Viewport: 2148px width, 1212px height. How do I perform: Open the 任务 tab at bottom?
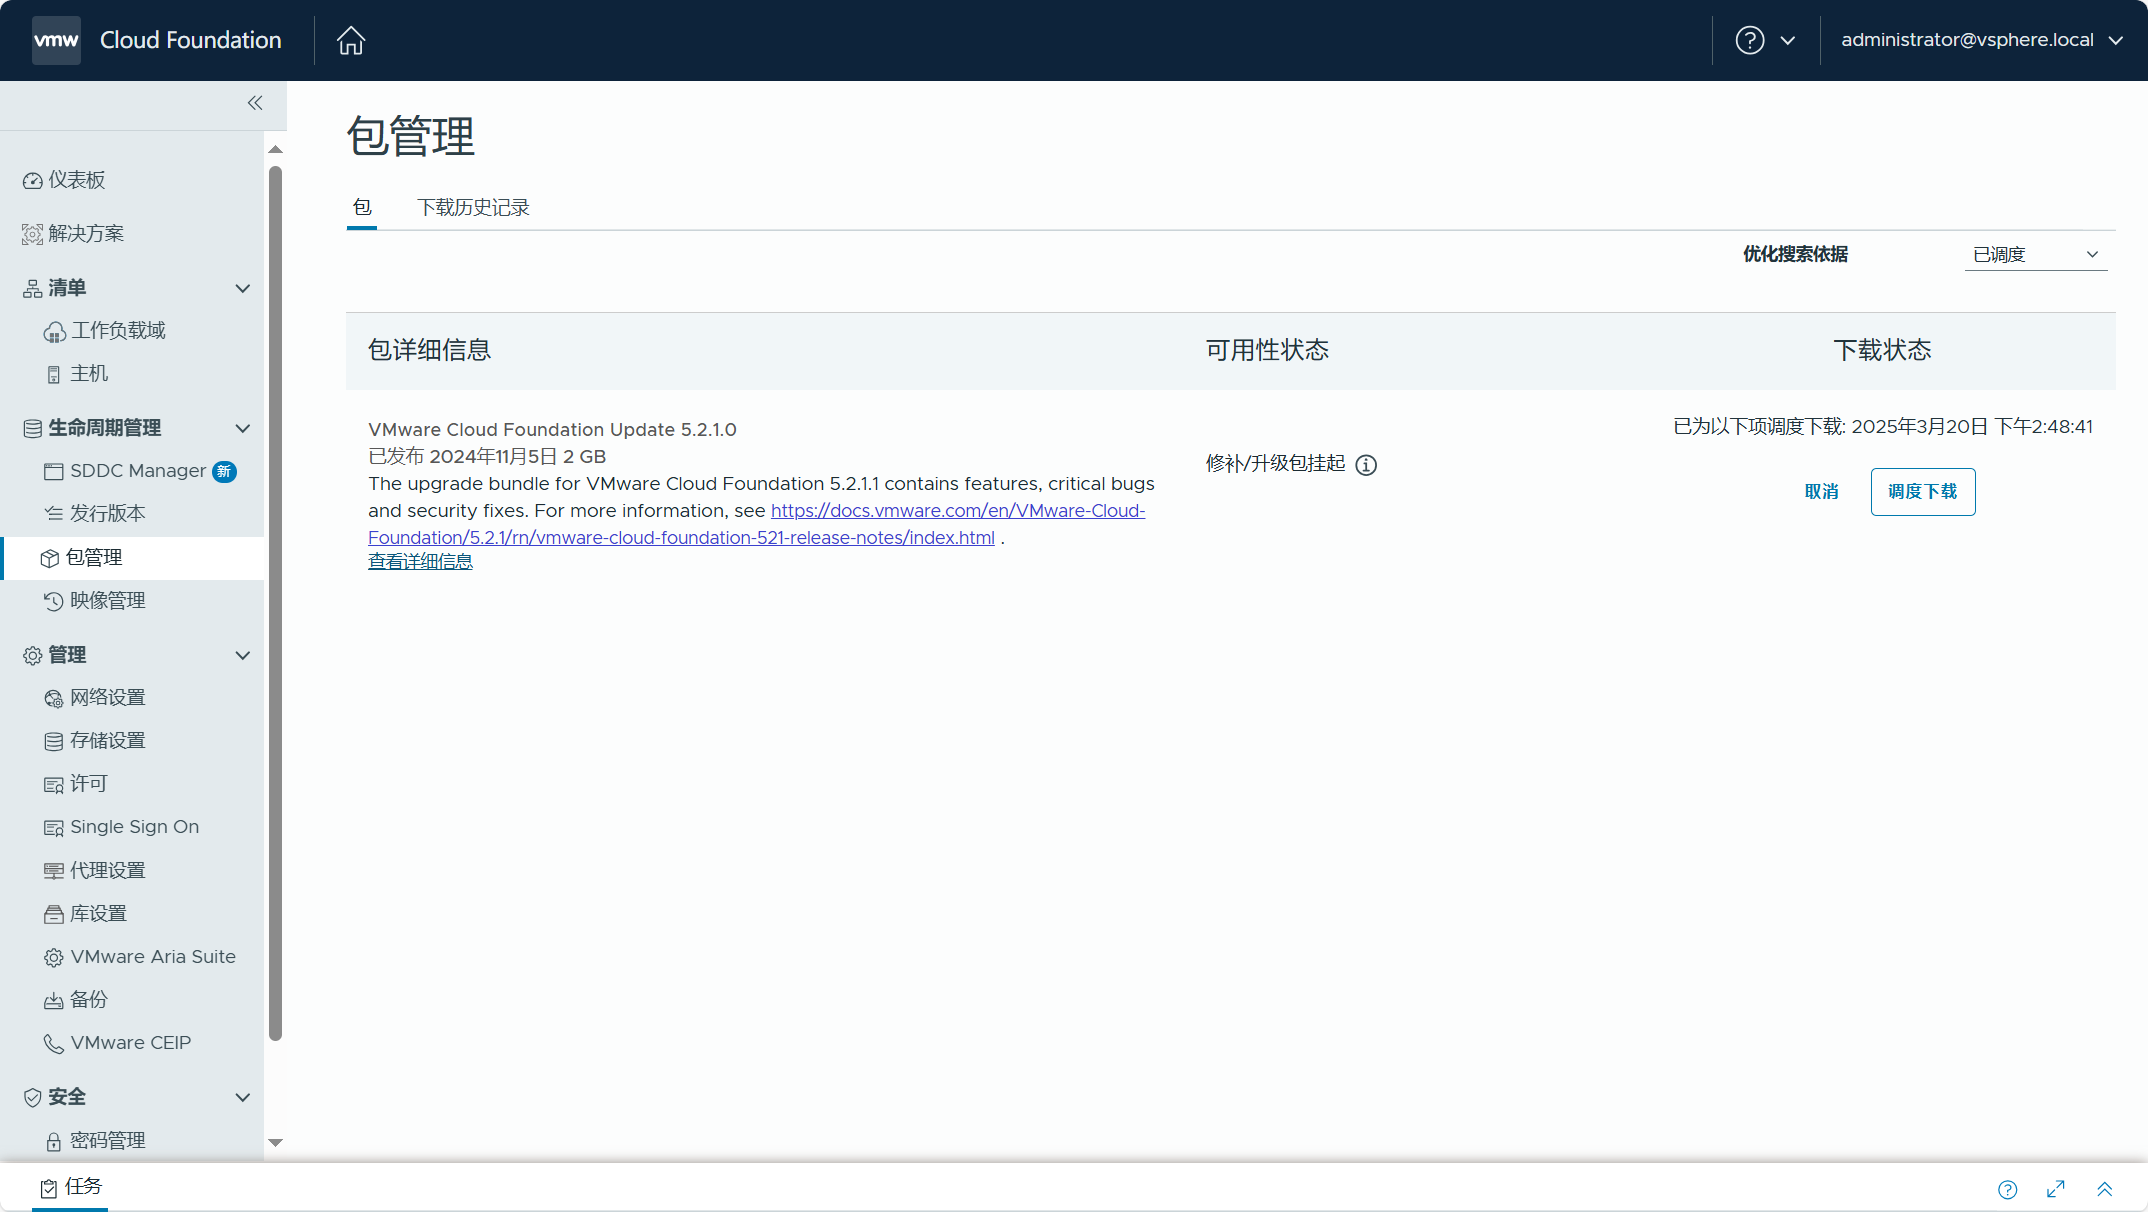[71, 1187]
